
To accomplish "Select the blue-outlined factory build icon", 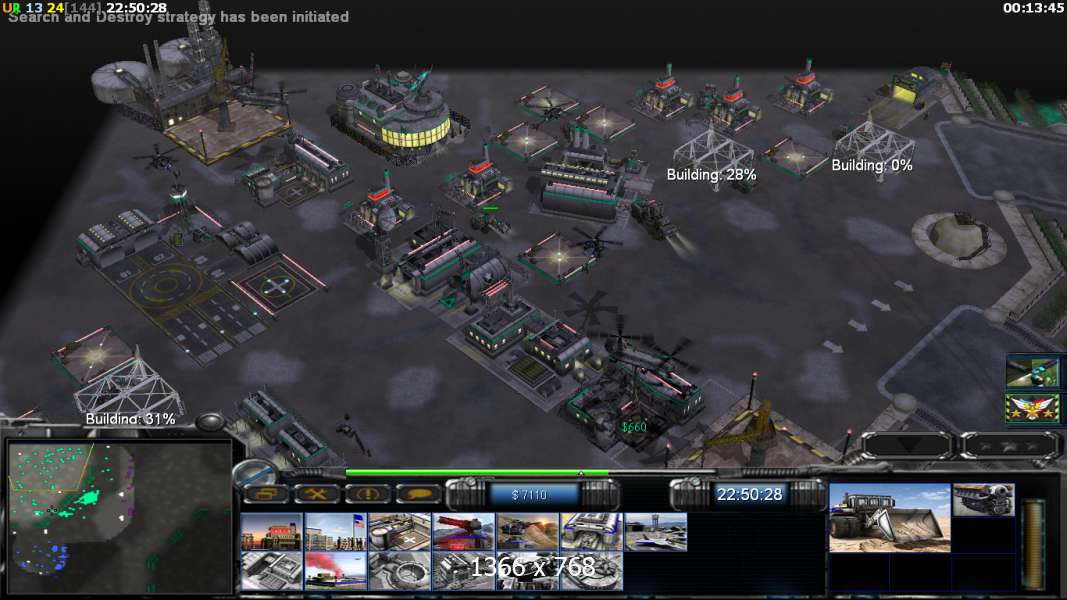I will 591,532.
